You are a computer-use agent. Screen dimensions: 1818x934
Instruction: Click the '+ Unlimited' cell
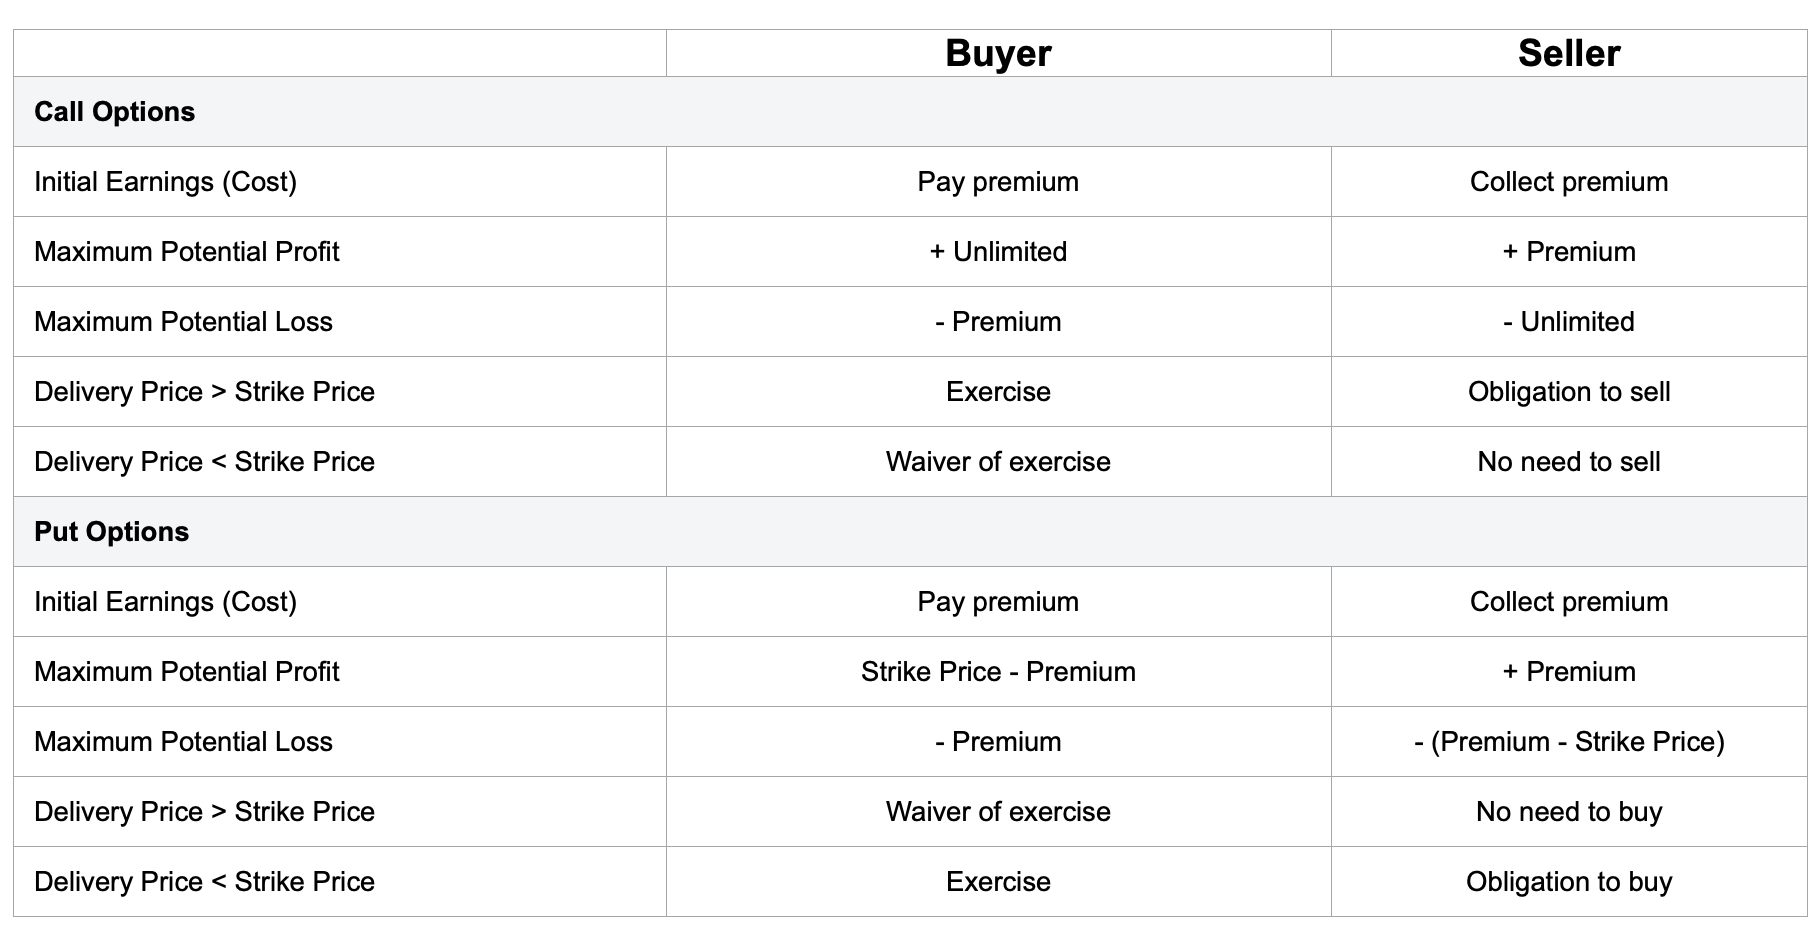(x=998, y=252)
